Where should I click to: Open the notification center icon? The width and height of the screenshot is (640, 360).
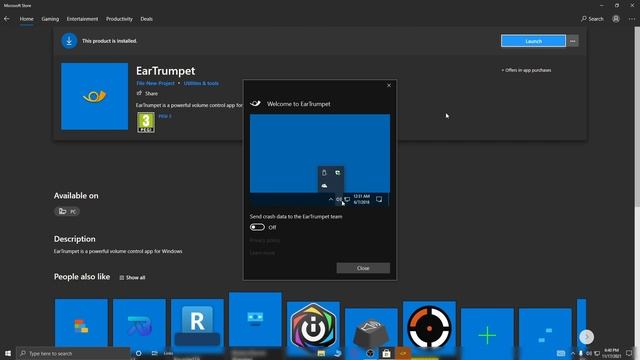pos(629,353)
